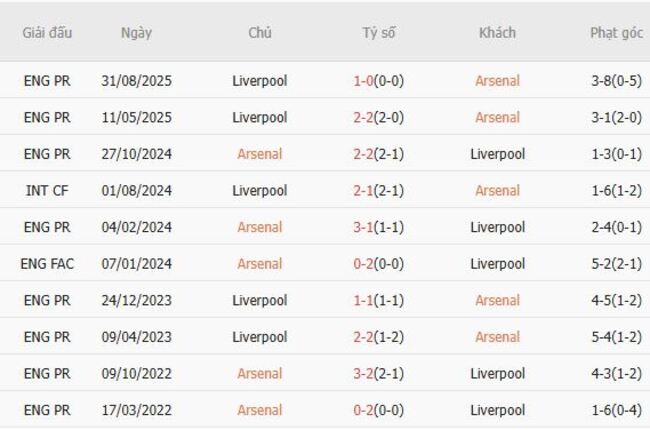
Task: Open the 3-1(1-1) score from 04/02/2024
Action: click(378, 227)
